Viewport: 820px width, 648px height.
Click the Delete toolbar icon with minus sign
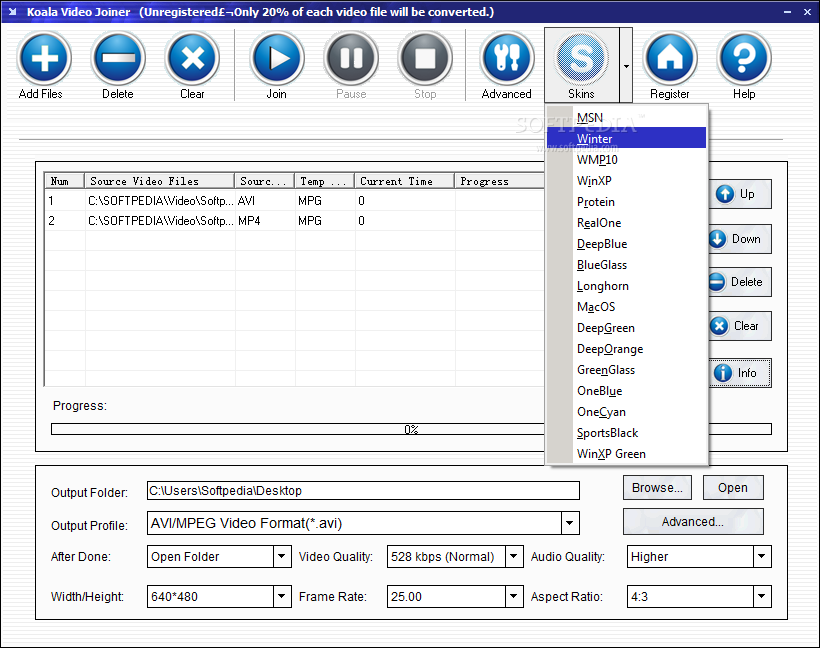coord(118,59)
